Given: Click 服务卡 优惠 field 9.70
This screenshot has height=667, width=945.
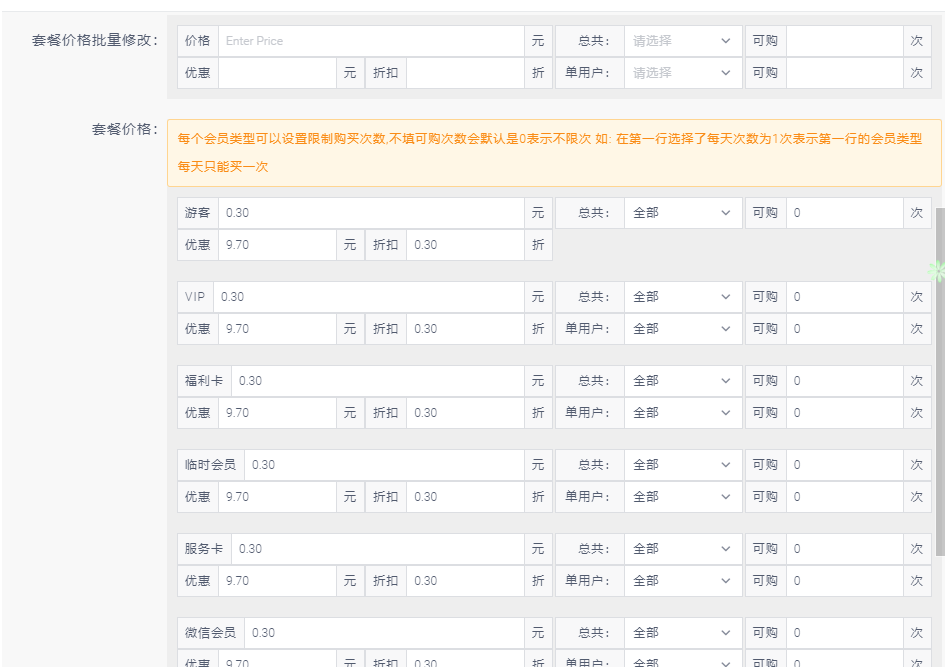Looking at the screenshot, I should click(x=277, y=581).
